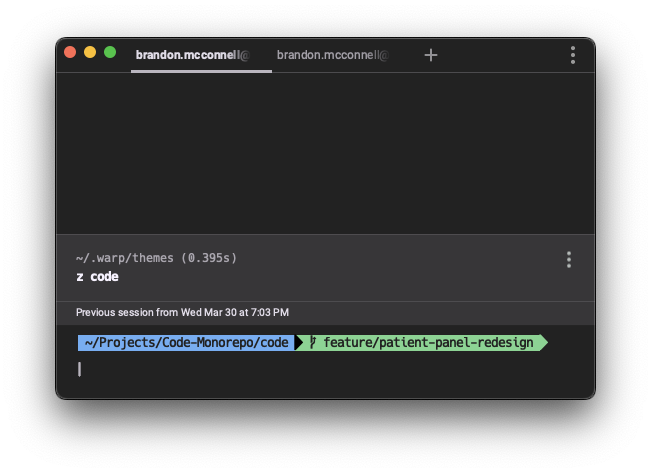Select the first active brandon.mcconnell tab
The image size is (651, 473).
[201, 55]
